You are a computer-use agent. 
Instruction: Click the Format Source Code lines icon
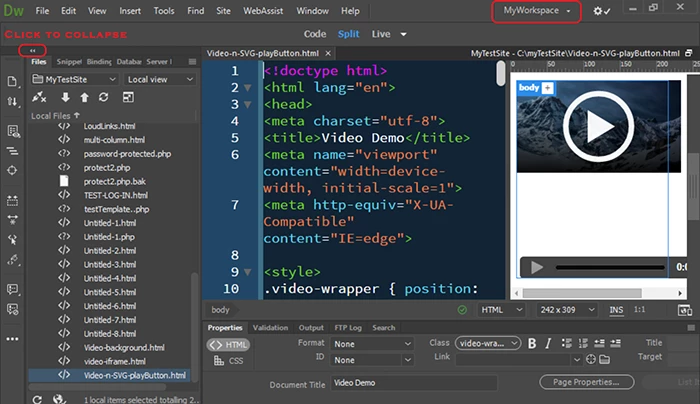12,152
